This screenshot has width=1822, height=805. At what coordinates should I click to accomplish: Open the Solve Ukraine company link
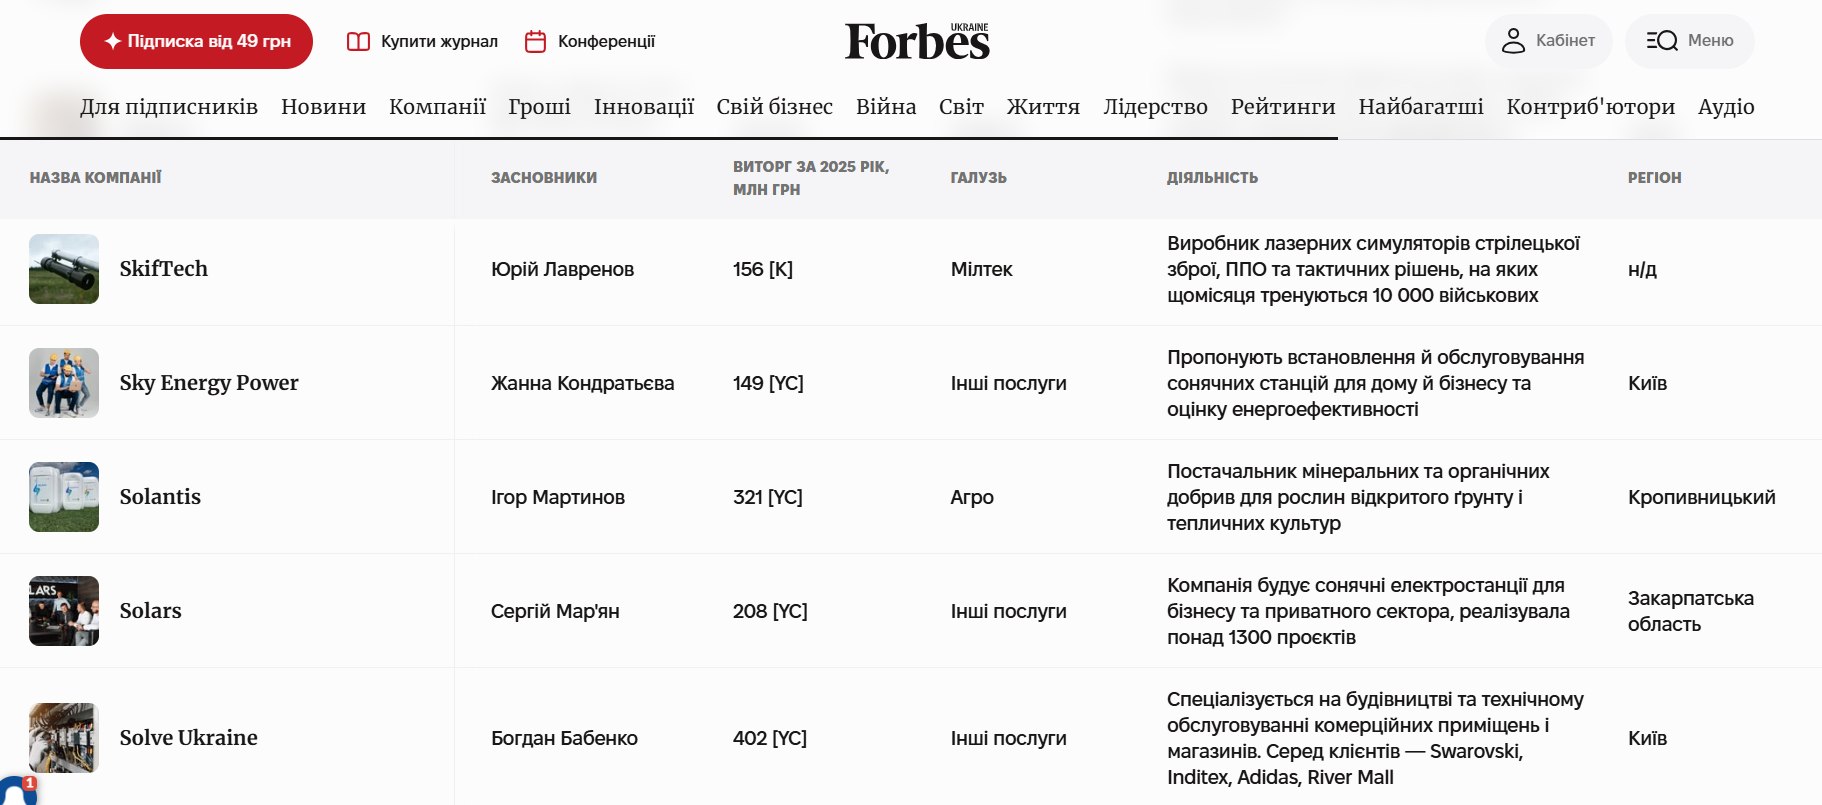[188, 738]
